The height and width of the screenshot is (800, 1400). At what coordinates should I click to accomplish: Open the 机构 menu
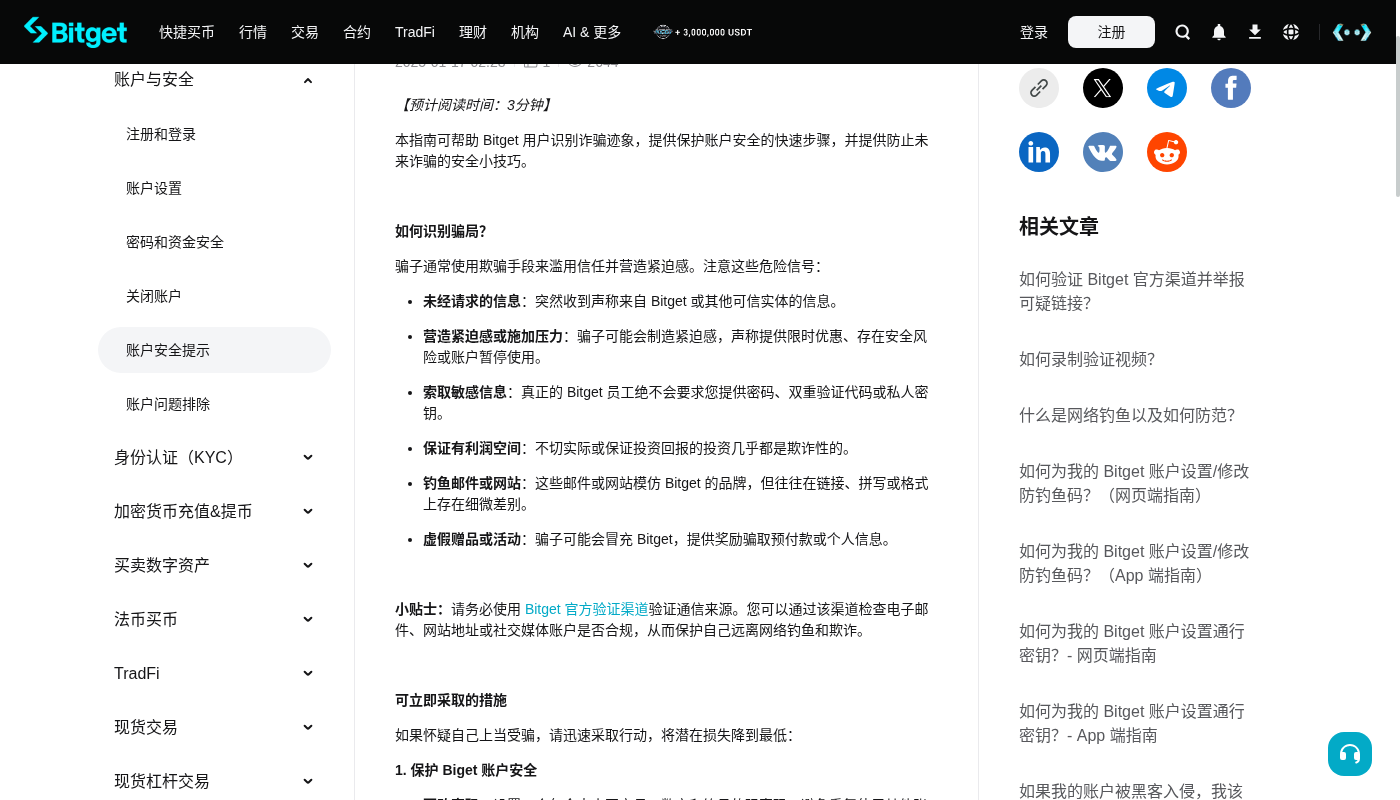(525, 32)
